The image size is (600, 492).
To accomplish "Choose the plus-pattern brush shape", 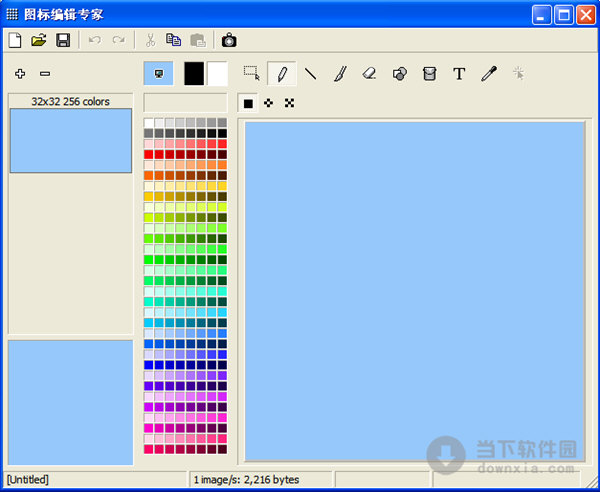I will 269,103.
